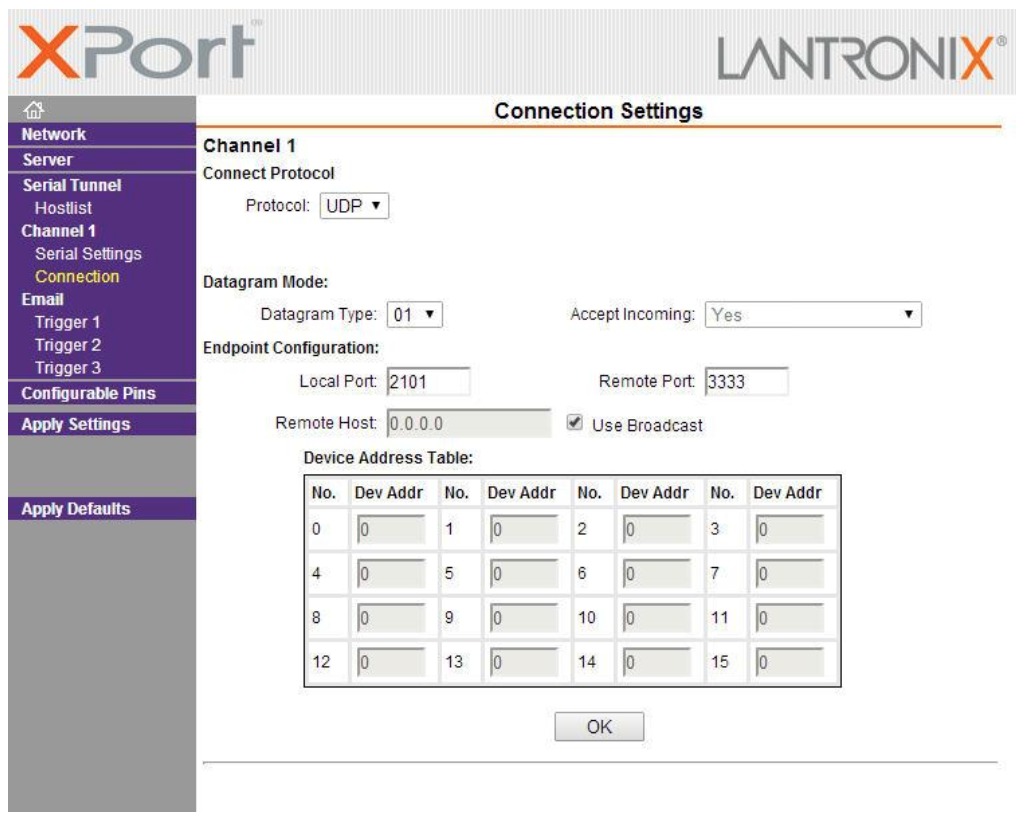The image size is (1025, 820).
Task: Uncheck the Use Broadcast checkbox
Action: coord(575,423)
